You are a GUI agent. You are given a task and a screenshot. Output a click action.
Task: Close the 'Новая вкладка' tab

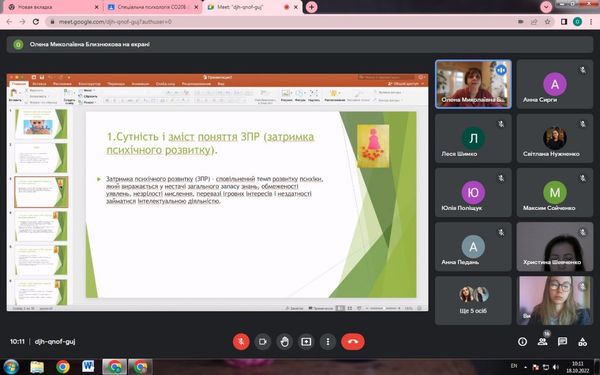[x=96, y=7]
